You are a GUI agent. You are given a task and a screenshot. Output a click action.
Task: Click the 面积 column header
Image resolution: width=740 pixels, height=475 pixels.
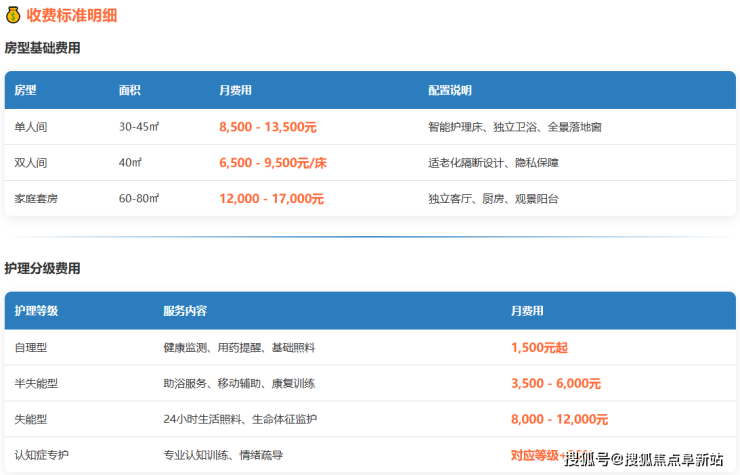point(130,90)
